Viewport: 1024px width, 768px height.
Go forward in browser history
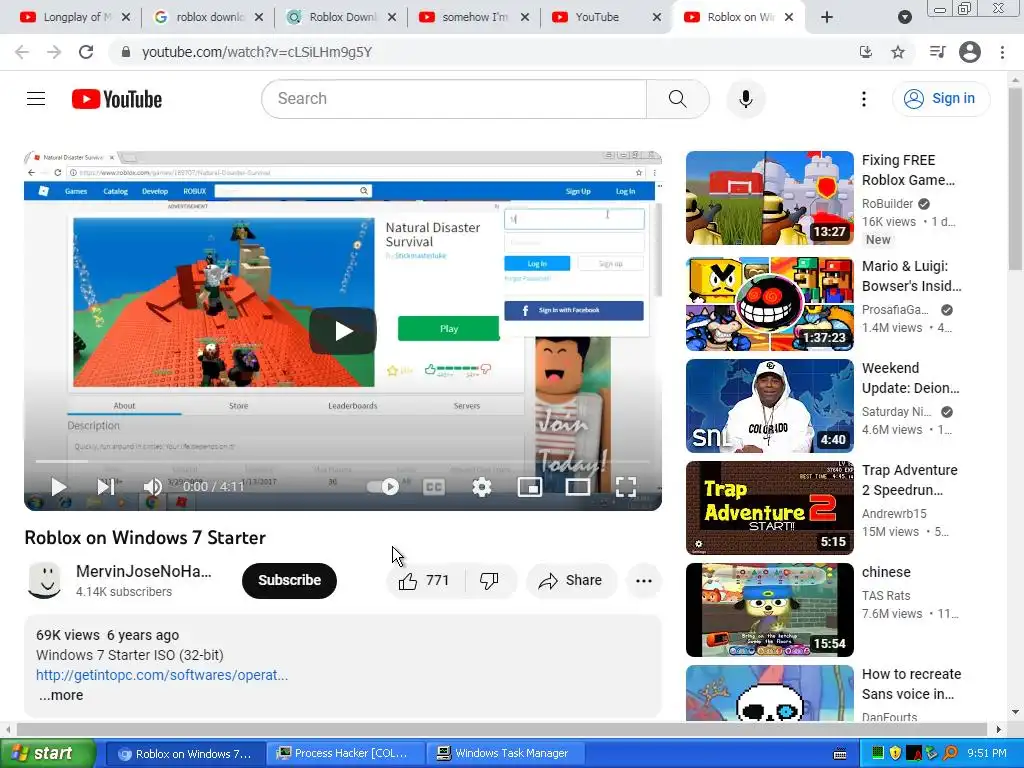tap(54, 52)
